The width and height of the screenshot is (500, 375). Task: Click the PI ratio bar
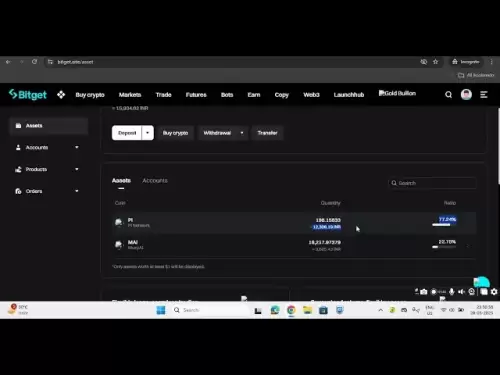click(x=444, y=225)
